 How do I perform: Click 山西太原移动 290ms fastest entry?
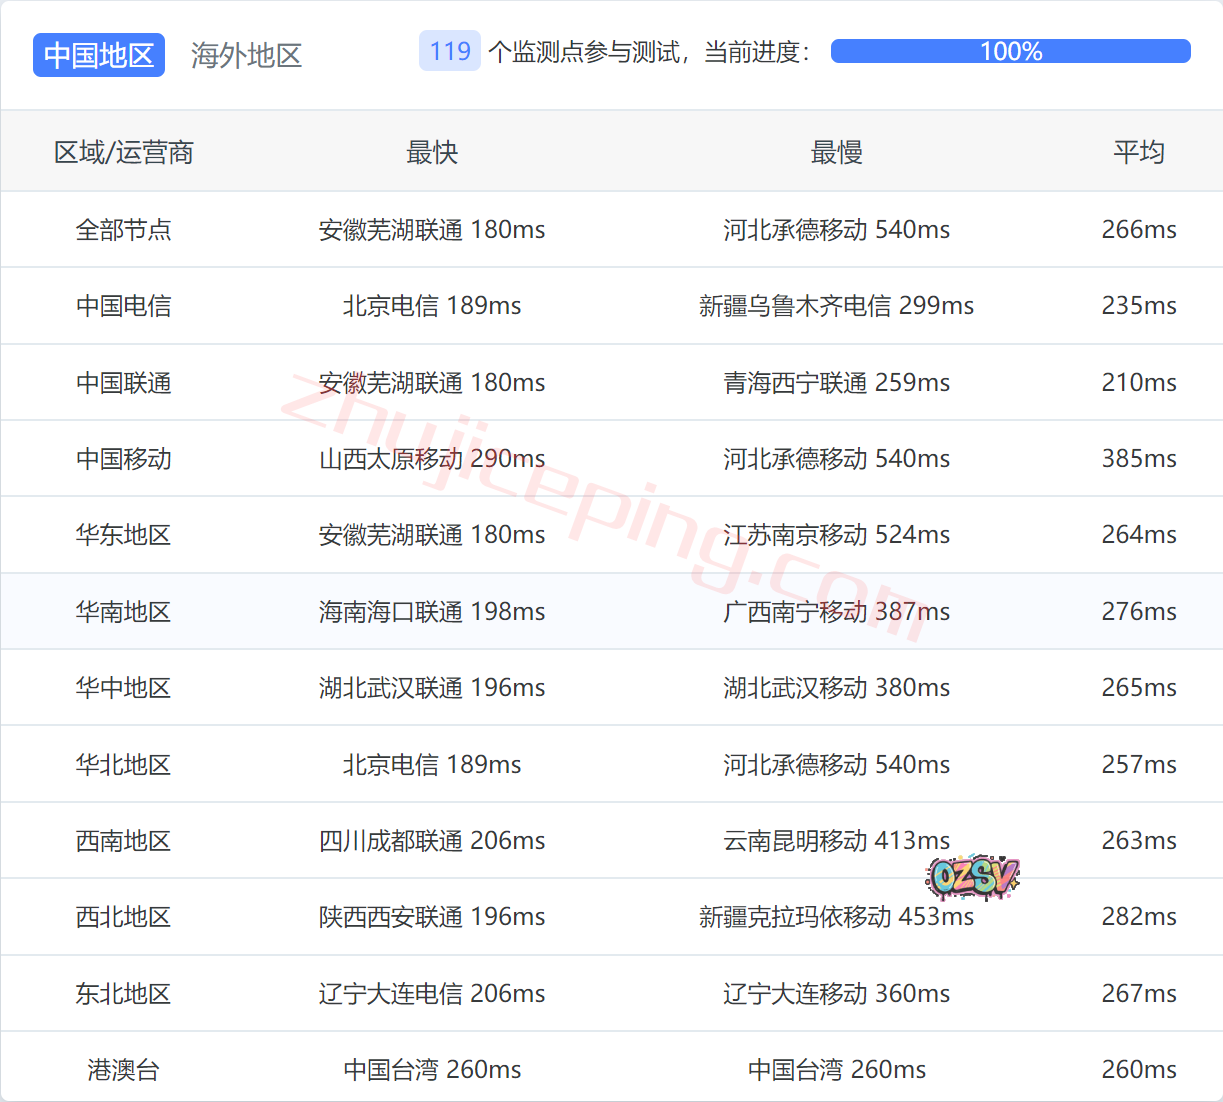click(431, 458)
